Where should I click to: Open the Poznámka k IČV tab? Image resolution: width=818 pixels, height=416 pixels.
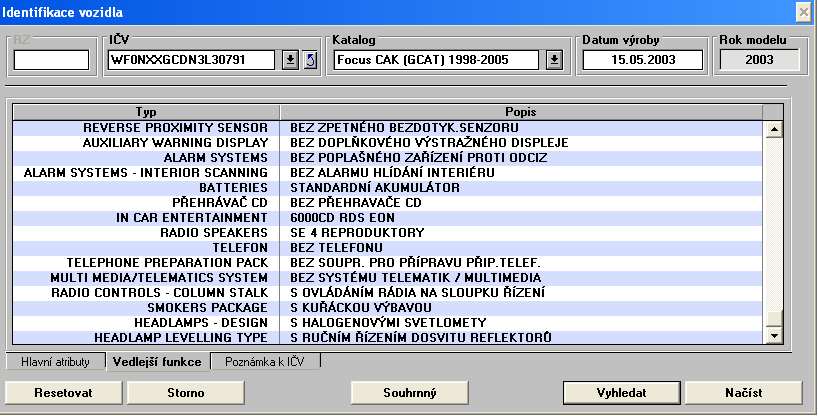(266, 361)
